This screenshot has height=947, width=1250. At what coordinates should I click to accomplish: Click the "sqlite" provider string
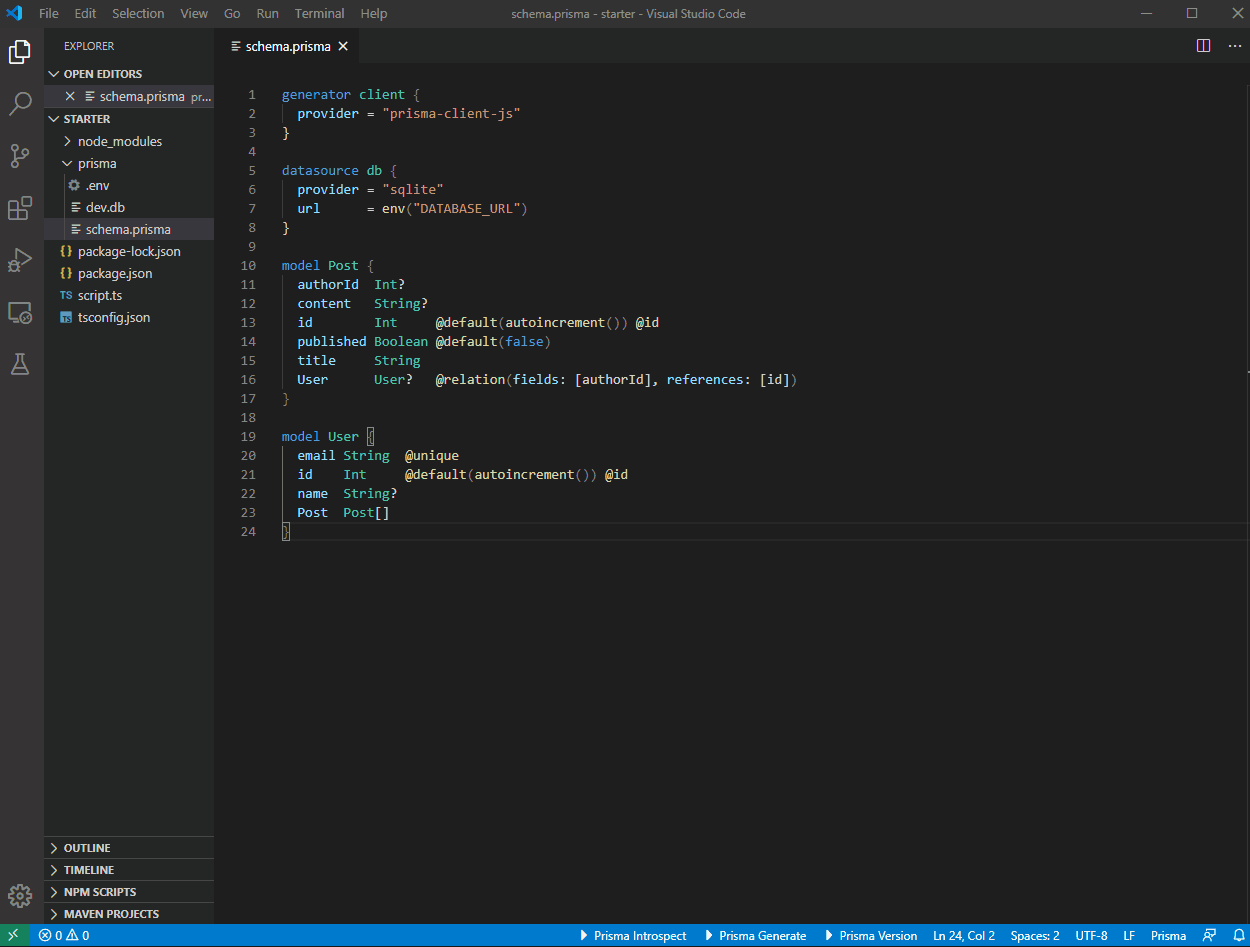tap(413, 190)
